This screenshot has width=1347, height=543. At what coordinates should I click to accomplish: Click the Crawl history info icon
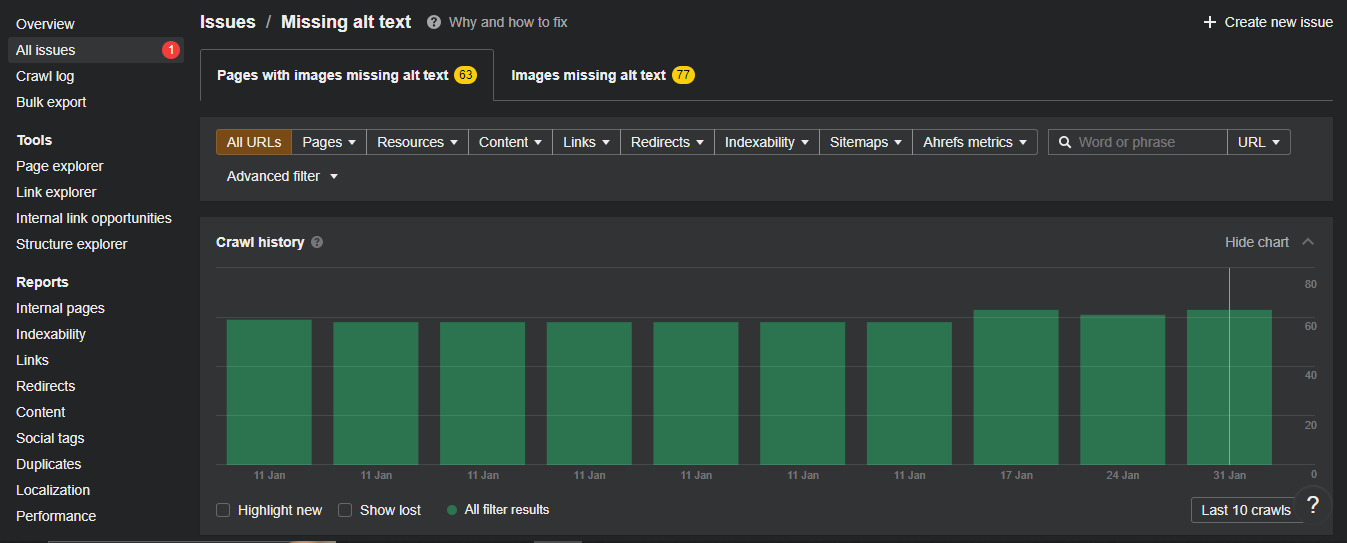point(317,242)
